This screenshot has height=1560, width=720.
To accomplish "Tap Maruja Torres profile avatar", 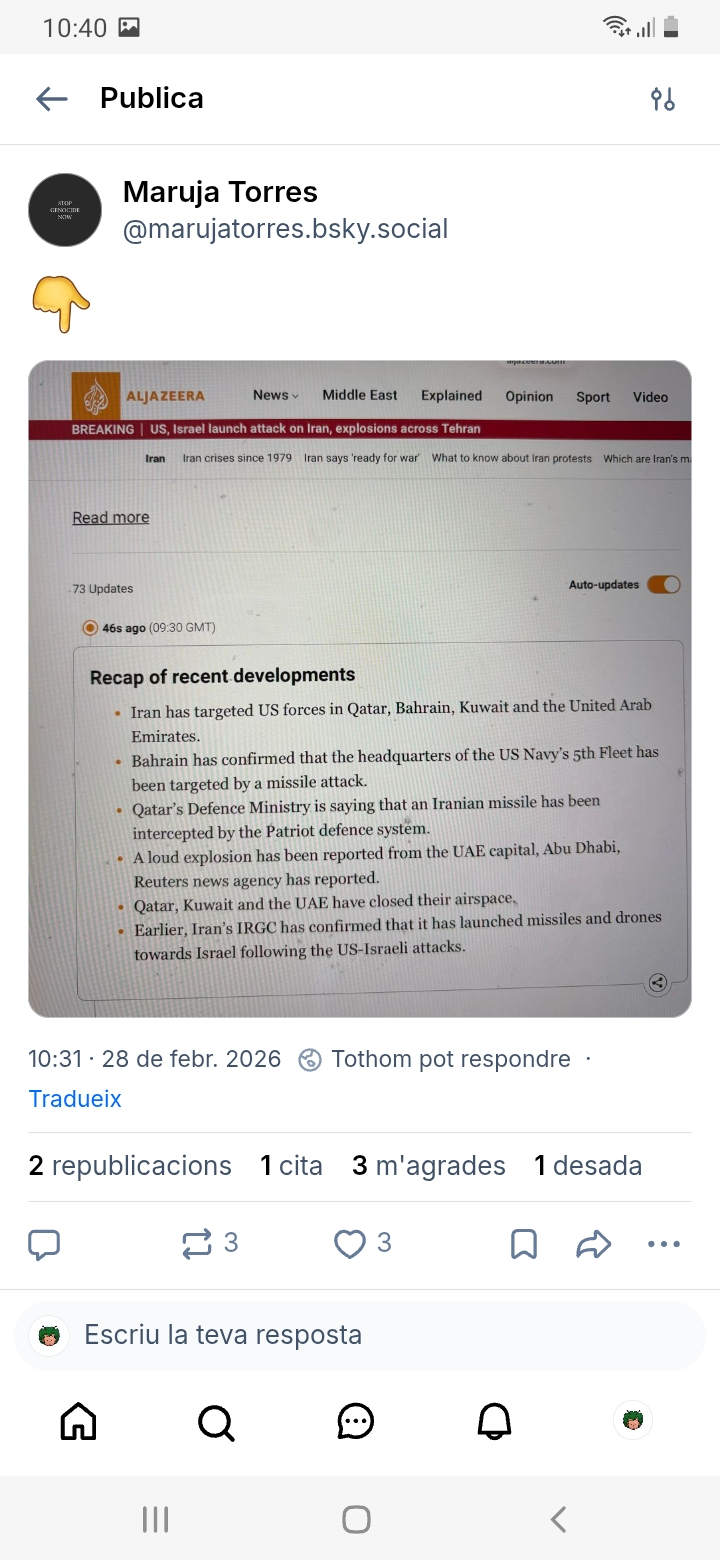I will pos(65,210).
